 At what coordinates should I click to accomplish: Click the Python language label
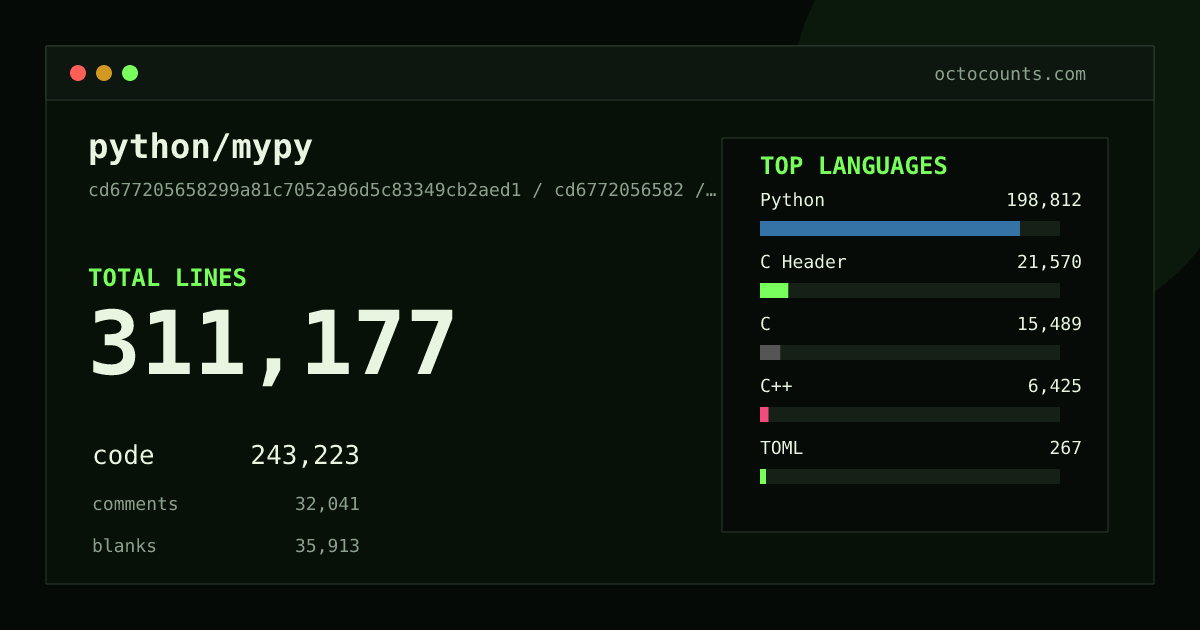pyautogui.click(x=792, y=200)
